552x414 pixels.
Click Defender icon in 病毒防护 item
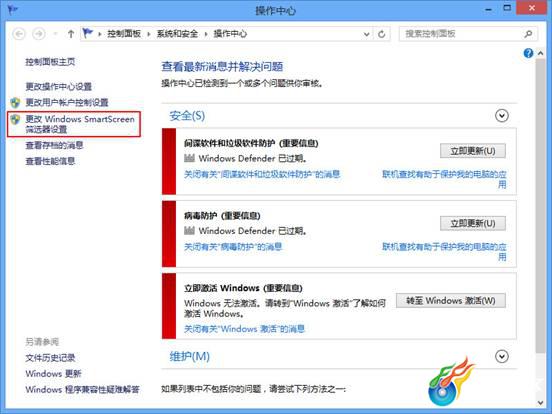(189, 231)
